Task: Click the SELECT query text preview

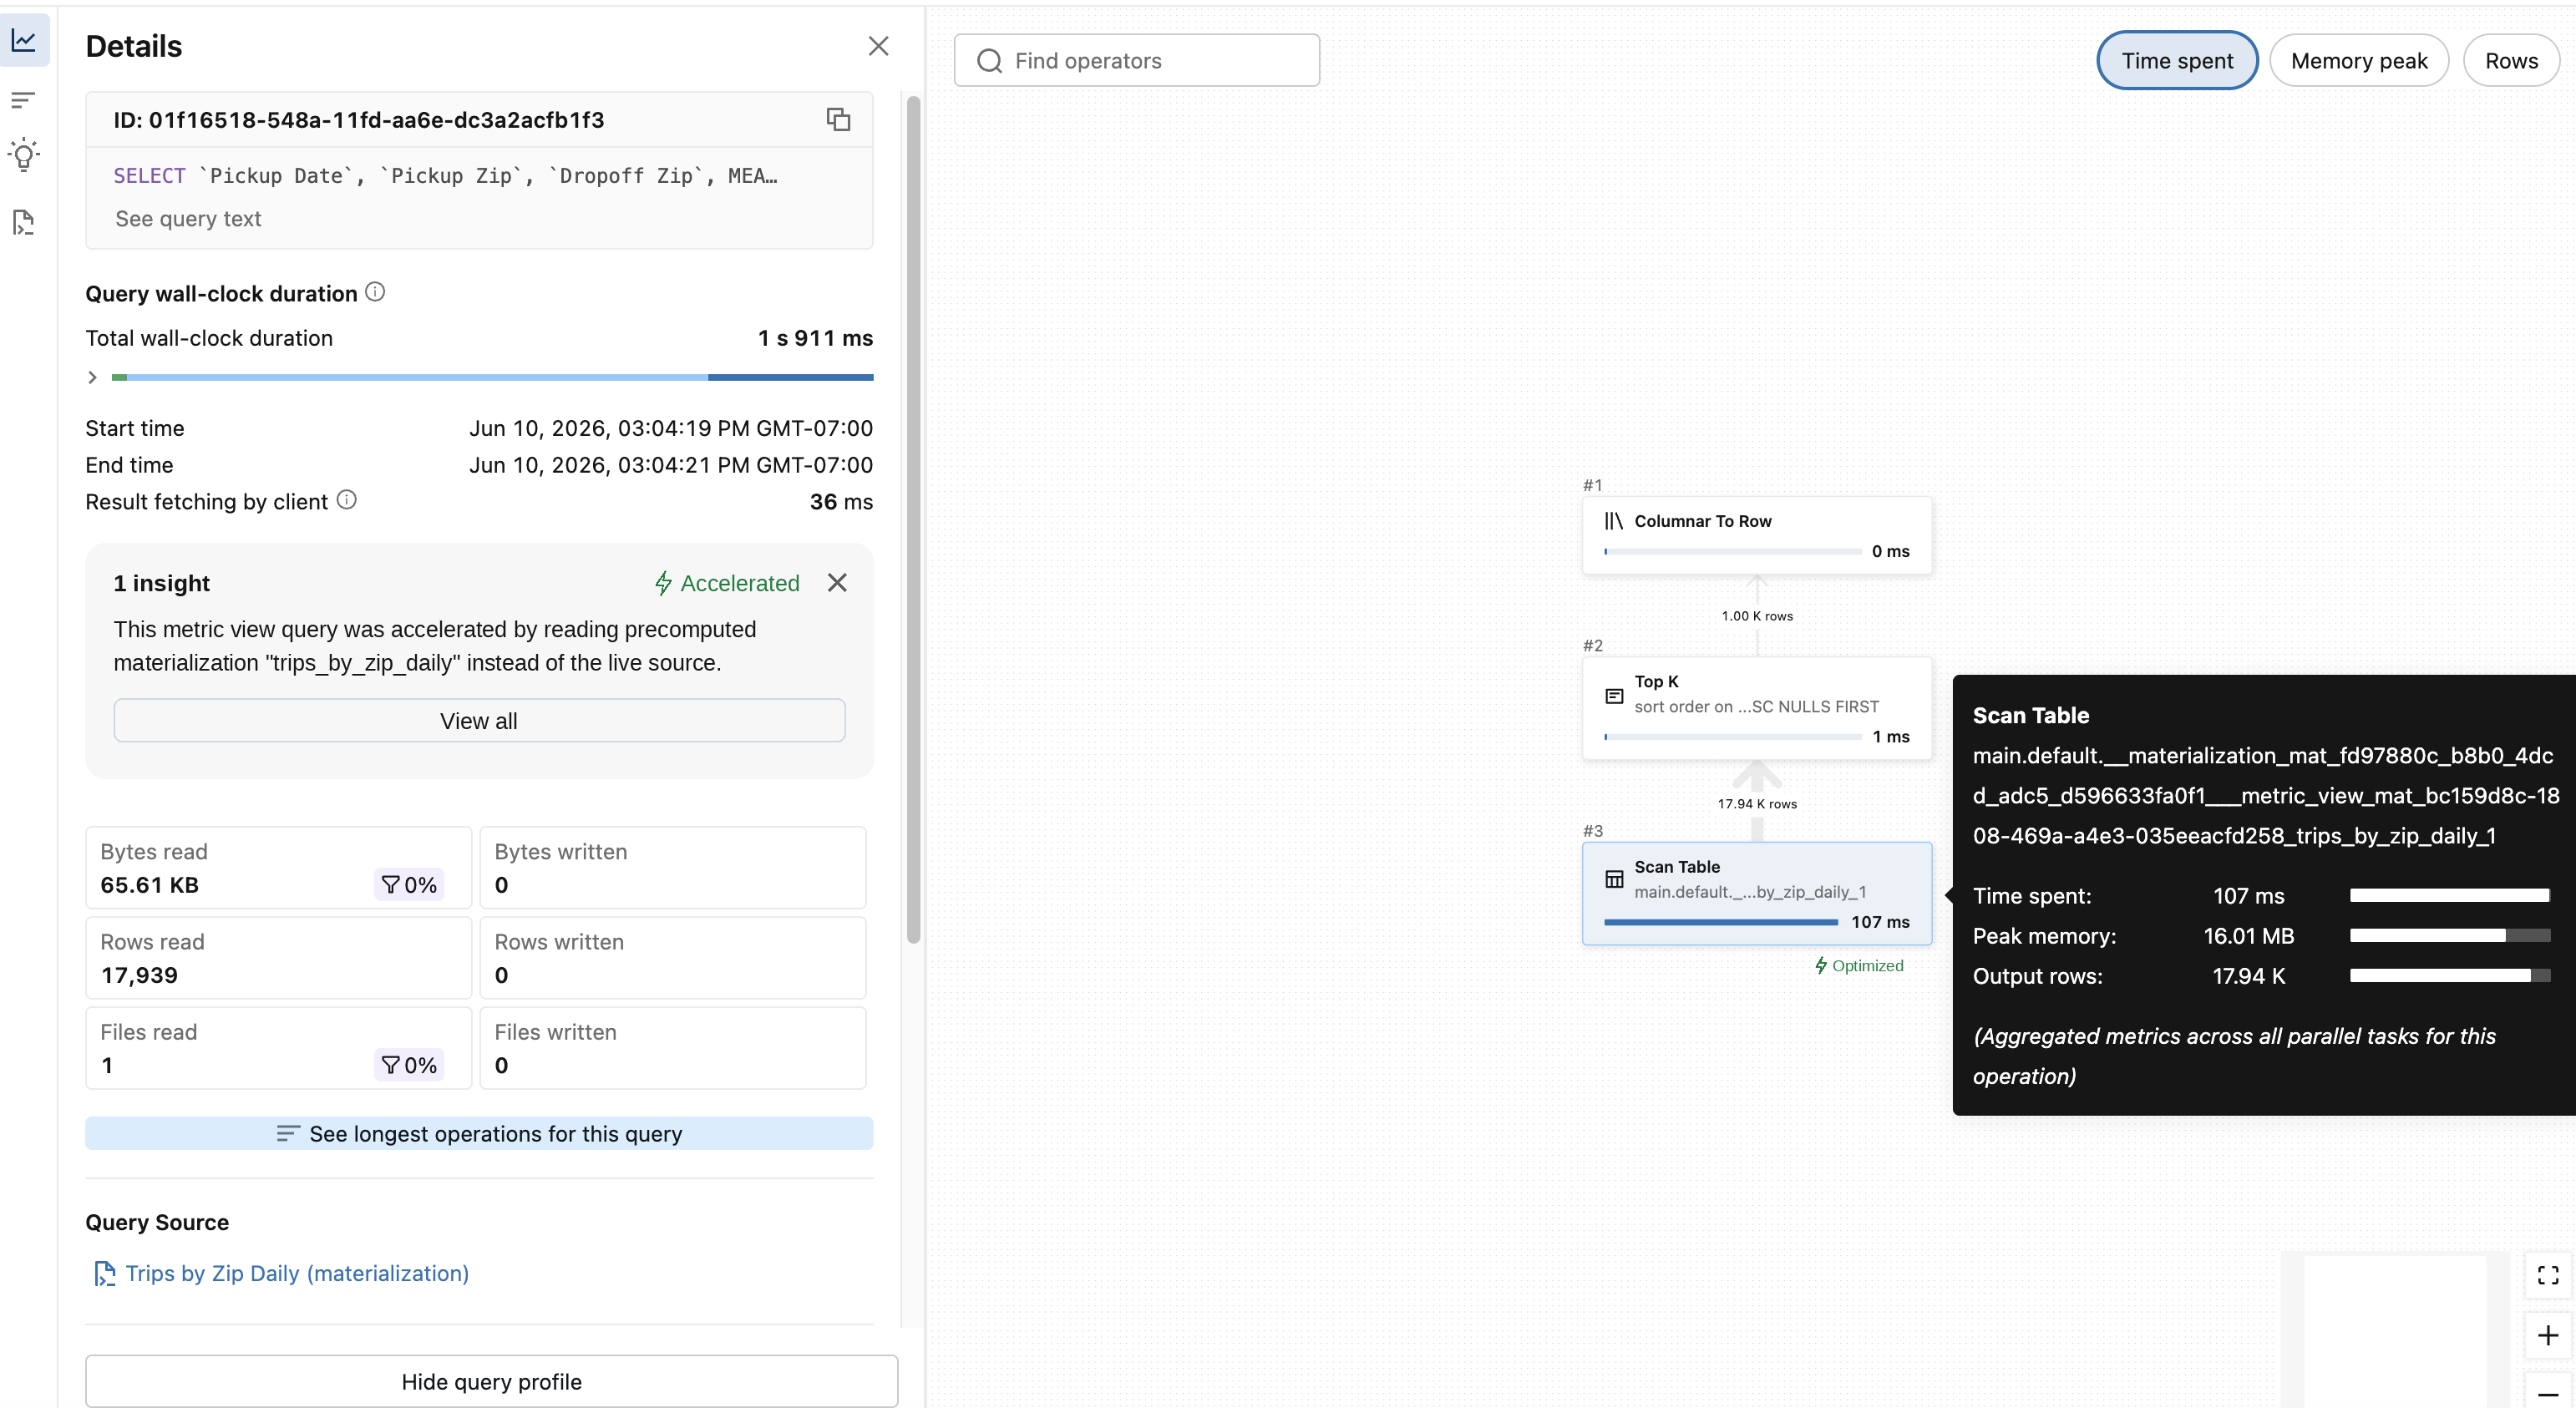Action: point(445,176)
